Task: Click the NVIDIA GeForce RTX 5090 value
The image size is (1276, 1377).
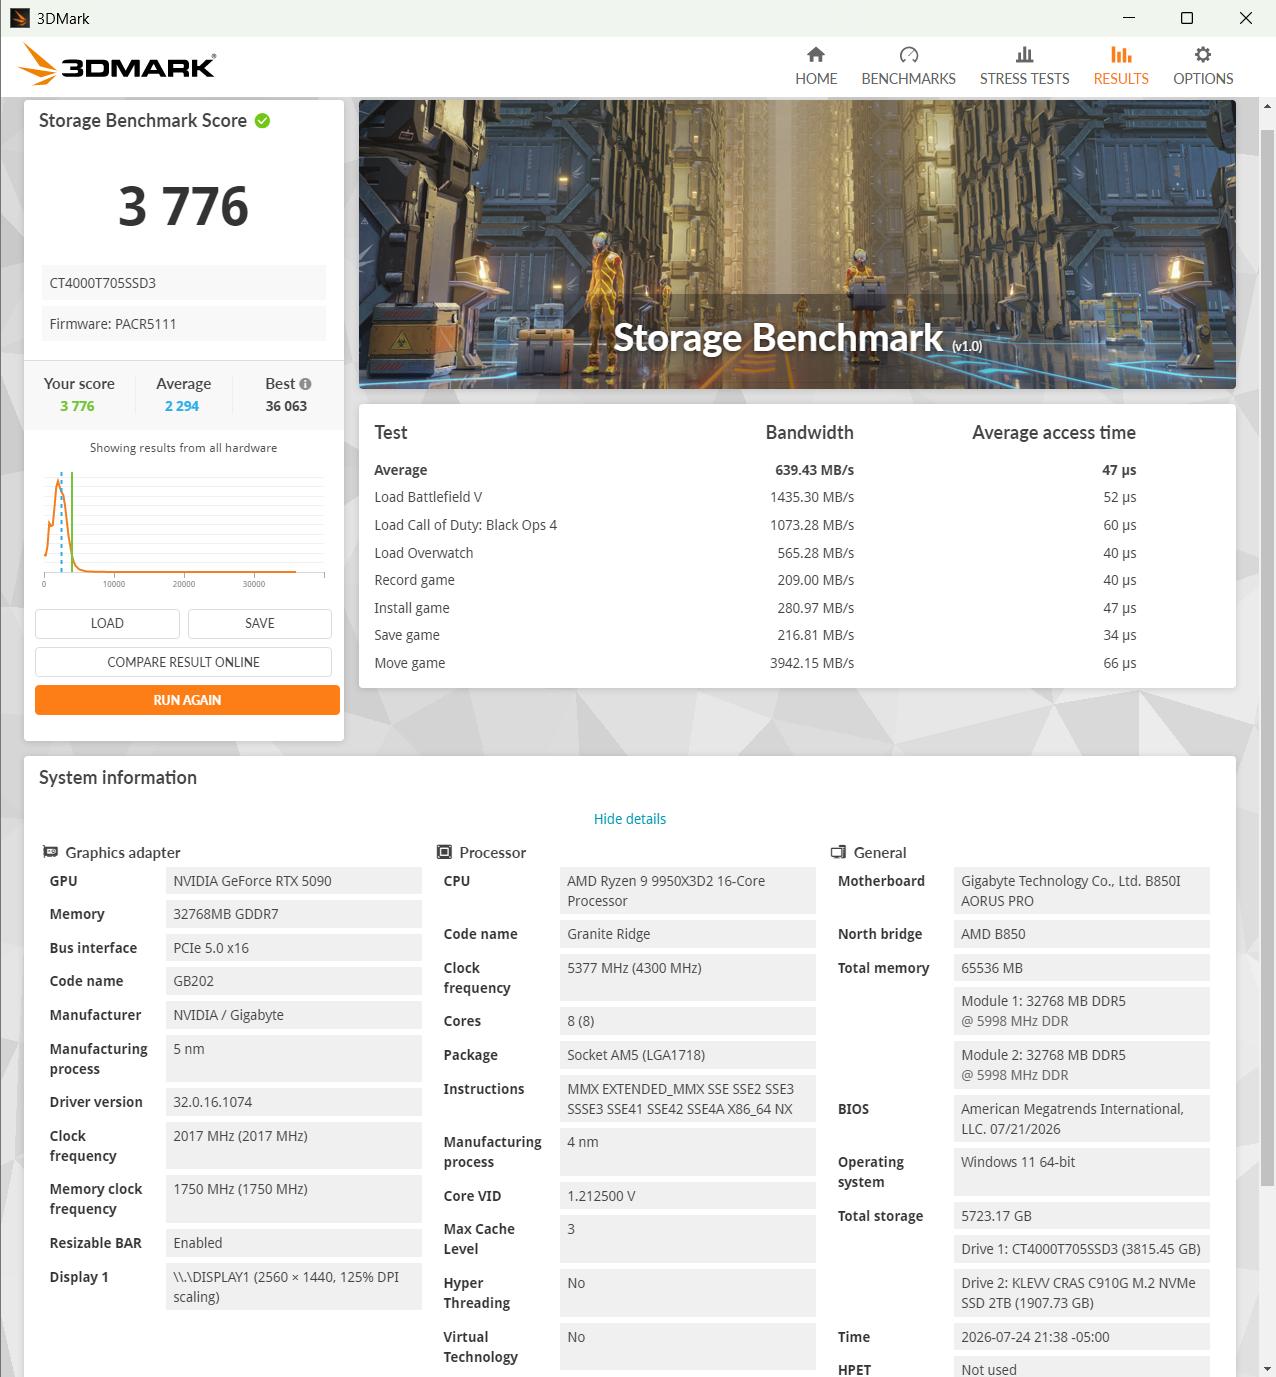Action: [x=293, y=881]
